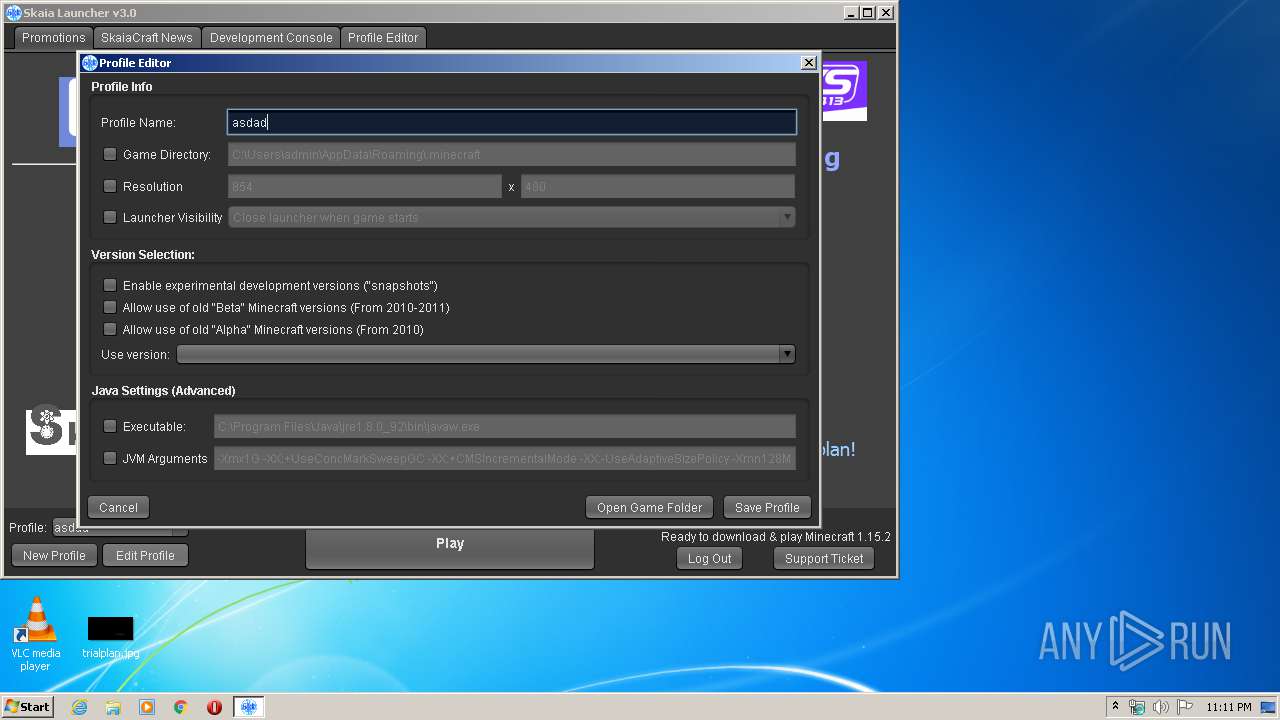Open the volume speaker tray icon
Image resolution: width=1280 pixels, height=720 pixels.
point(1160,707)
